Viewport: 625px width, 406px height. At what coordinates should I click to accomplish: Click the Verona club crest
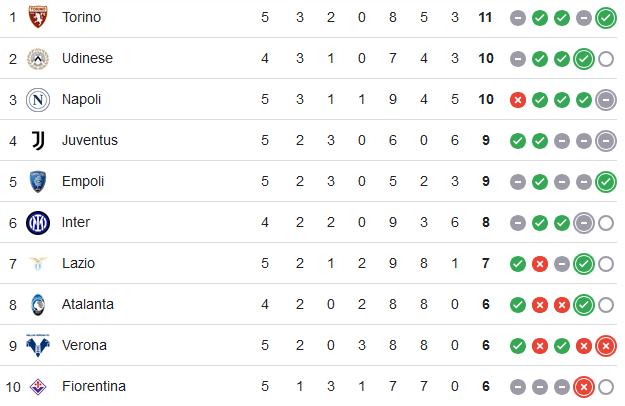click(38, 345)
